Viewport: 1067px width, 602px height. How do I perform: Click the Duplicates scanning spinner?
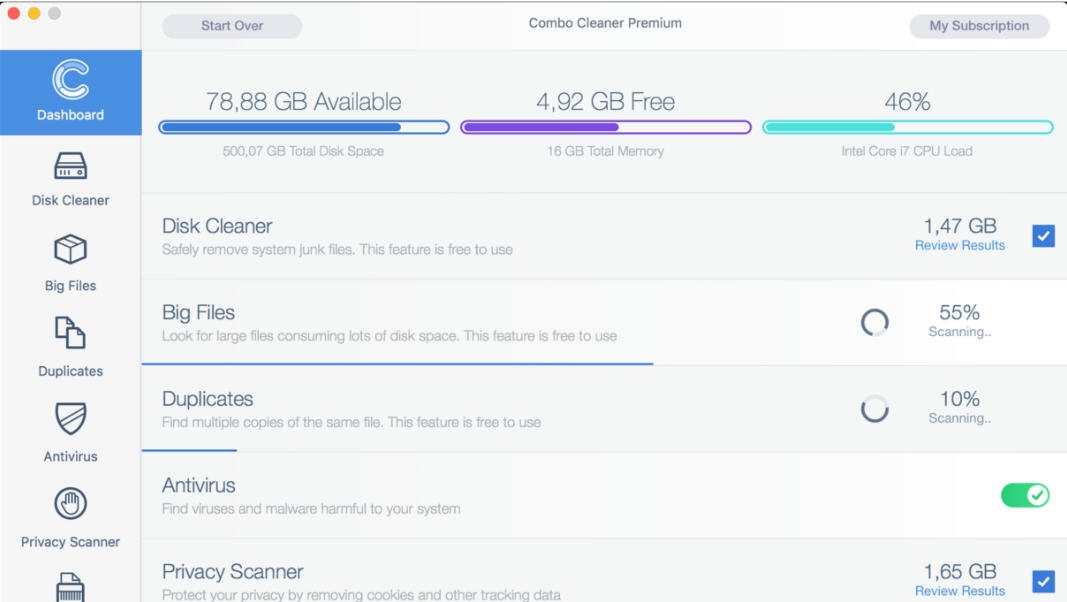pos(873,409)
